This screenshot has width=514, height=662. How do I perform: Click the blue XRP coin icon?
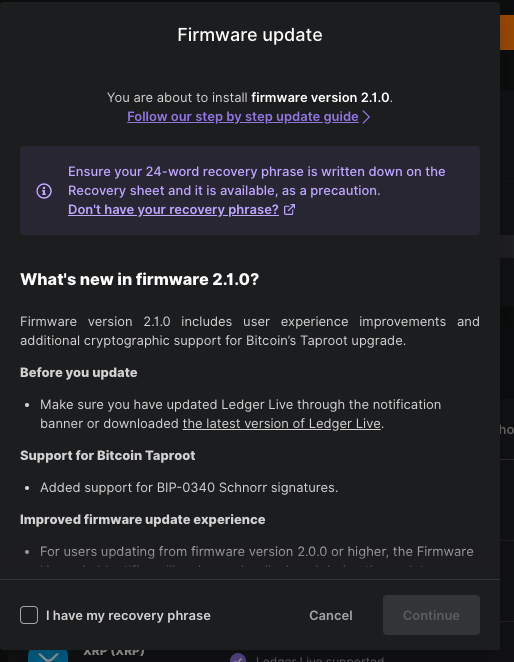(x=48, y=656)
